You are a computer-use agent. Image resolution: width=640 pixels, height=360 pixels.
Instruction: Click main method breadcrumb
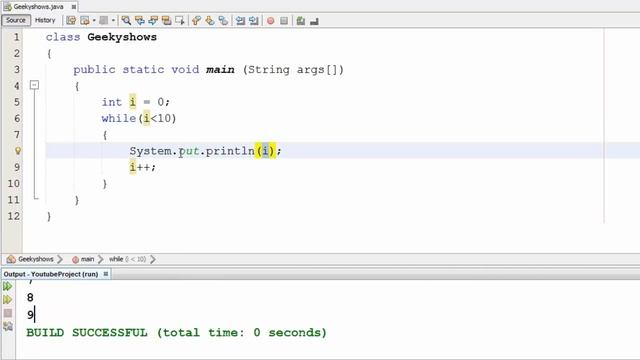coord(87,259)
